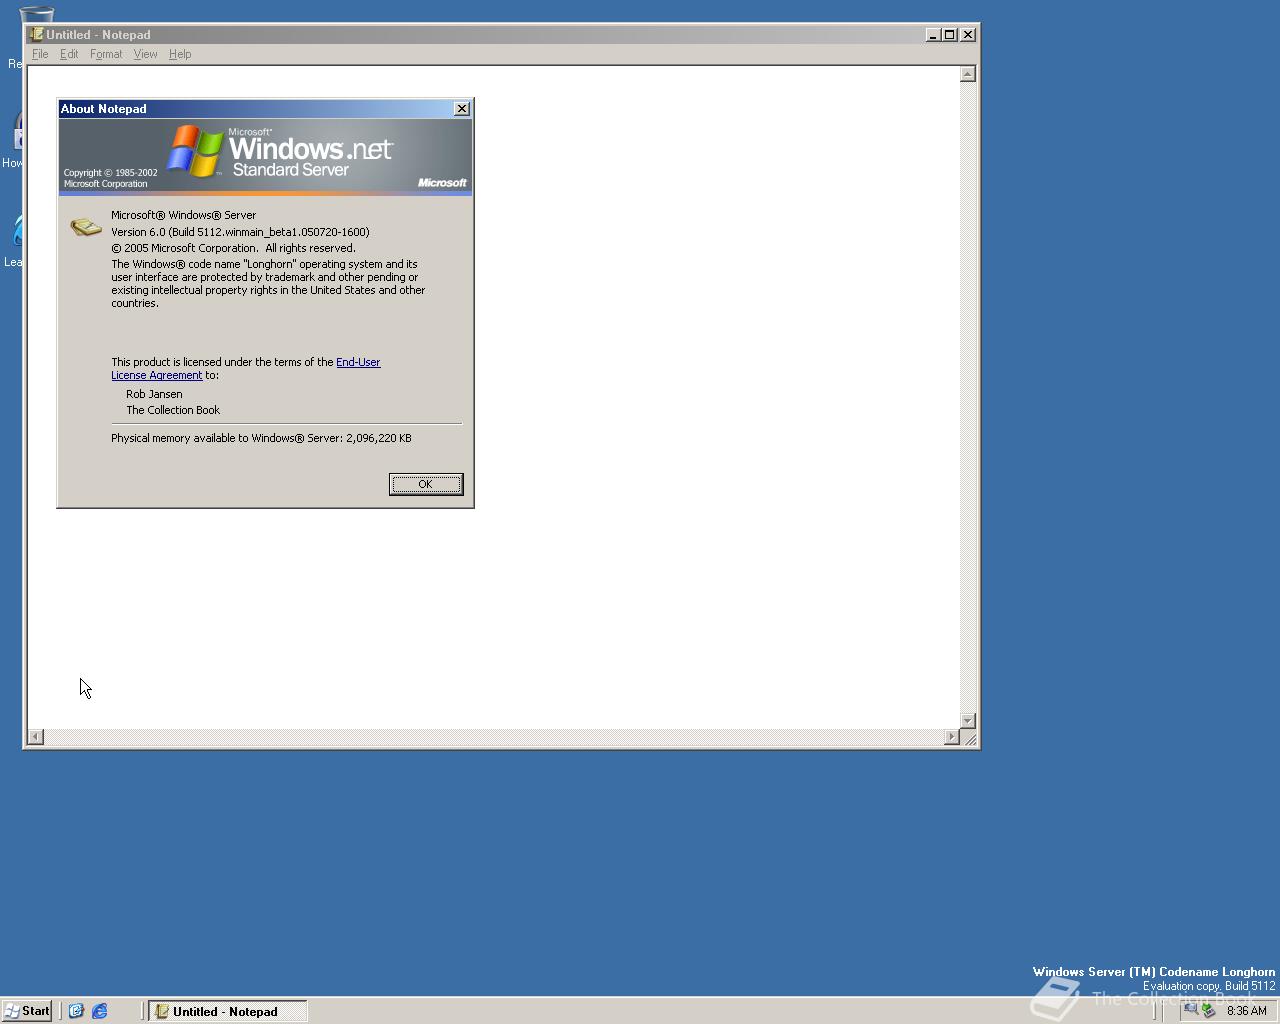The image size is (1280, 1024).
Task: Select the Recycle Bin desktop icon
Action: (36, 16)
